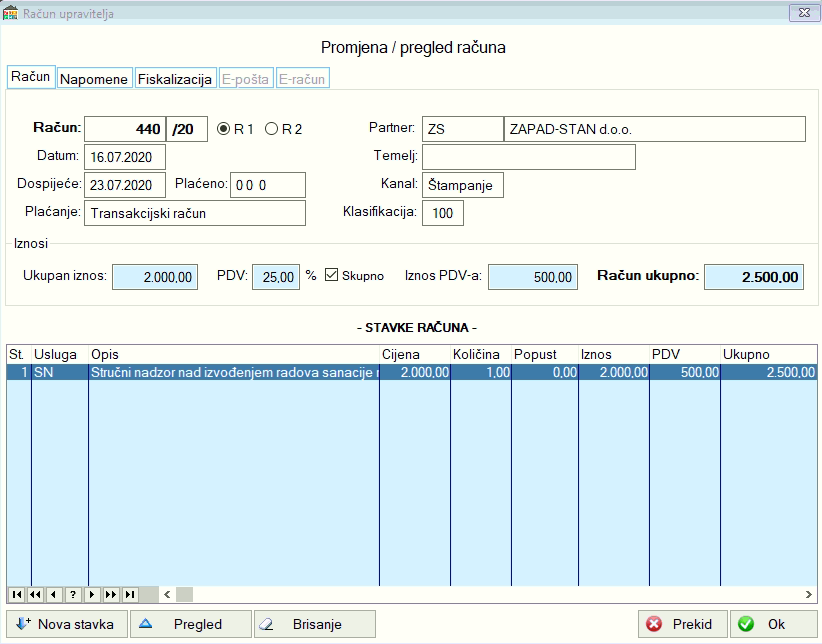Select the R 2 radio button
Screen dimensions: 822x644
272,129
